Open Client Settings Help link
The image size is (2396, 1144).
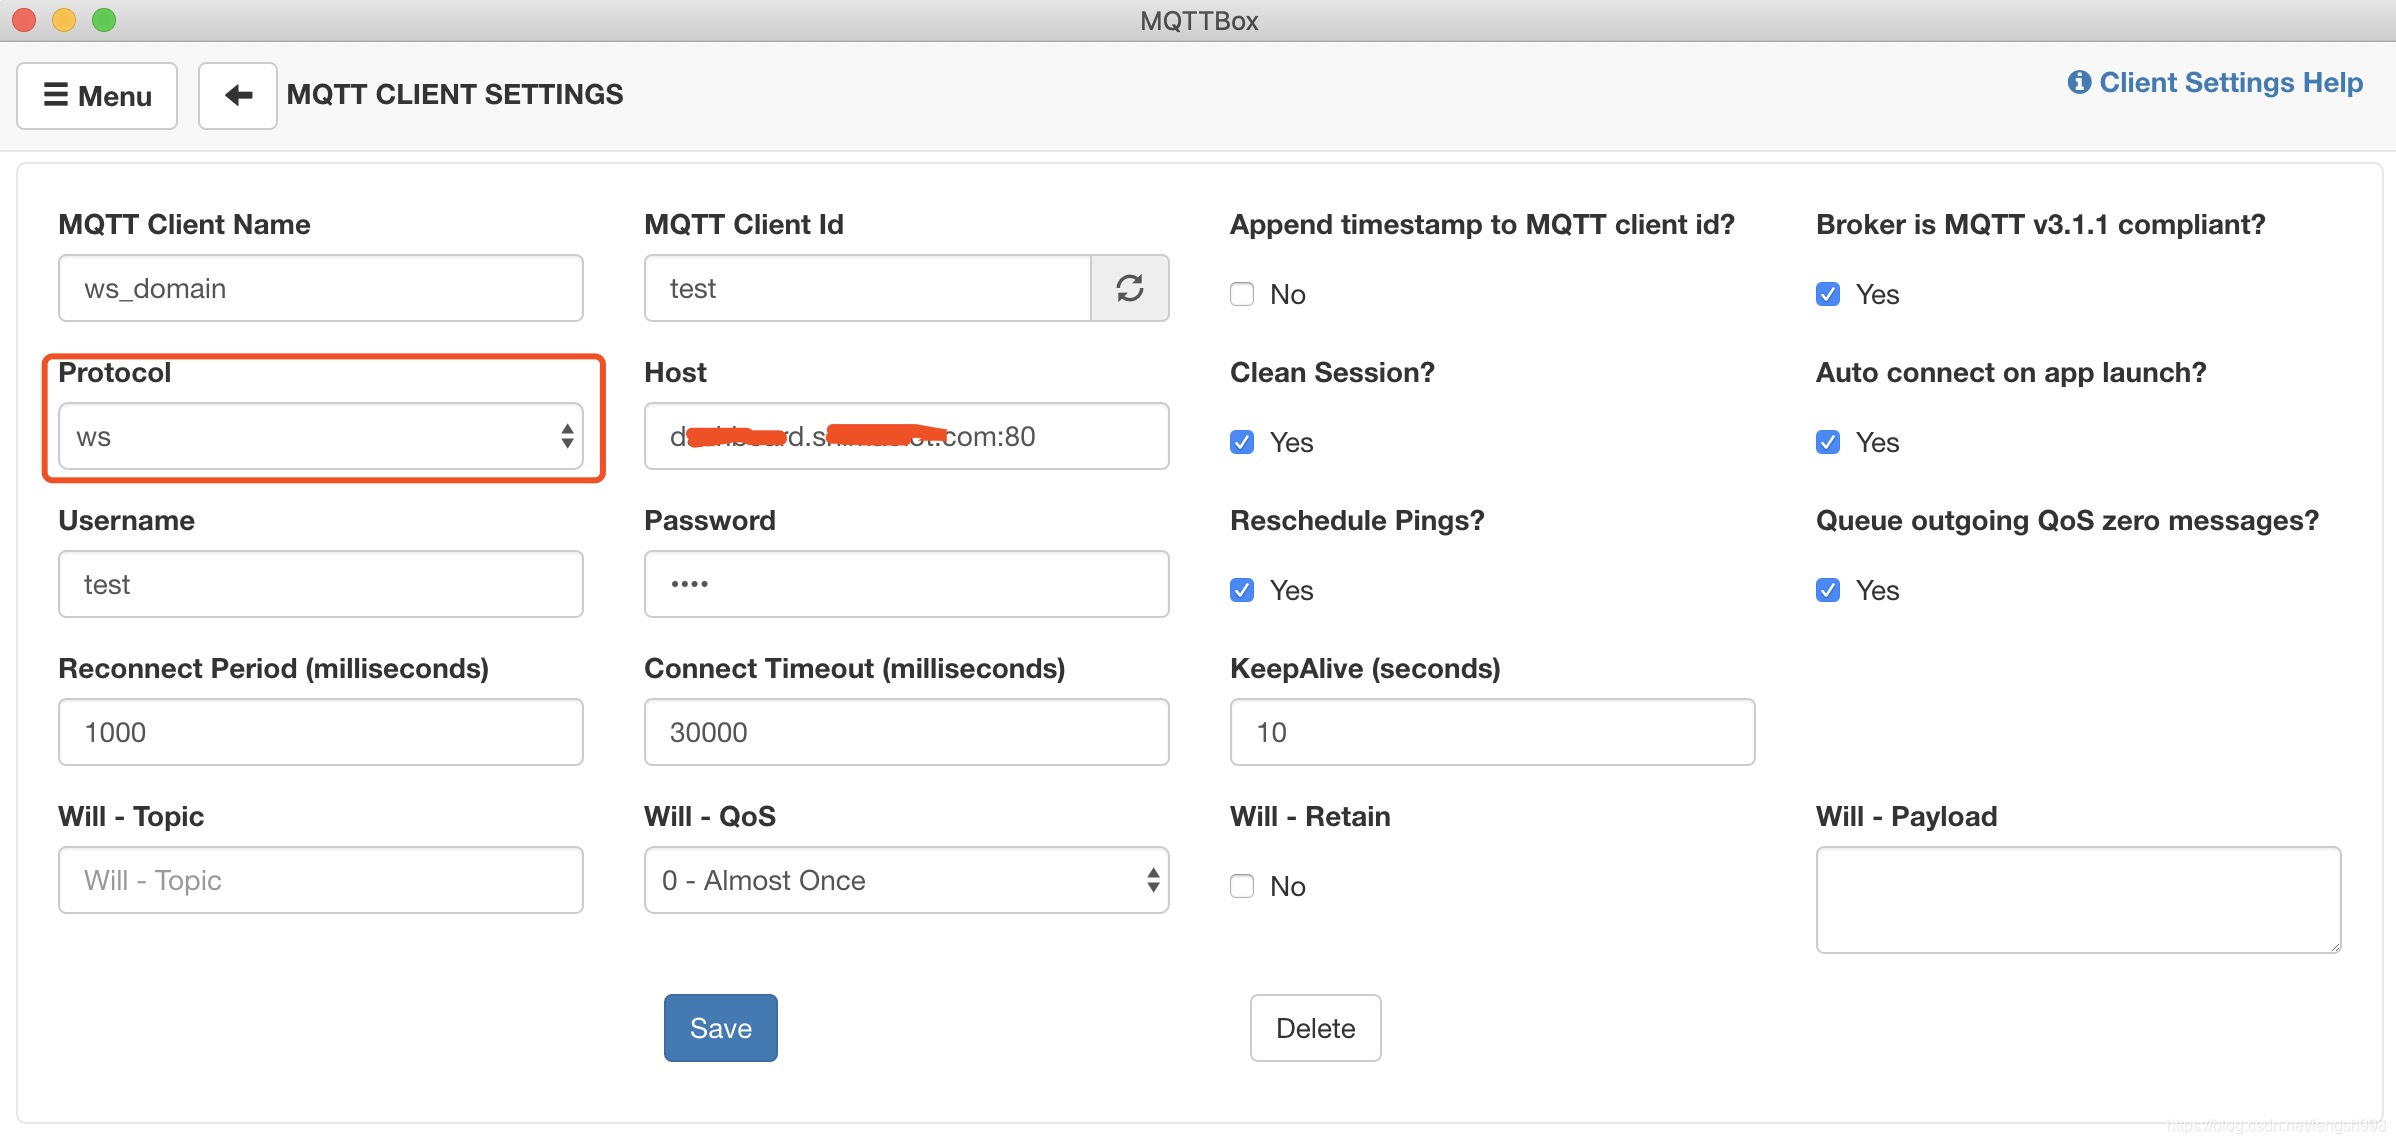pos(2215,82)
